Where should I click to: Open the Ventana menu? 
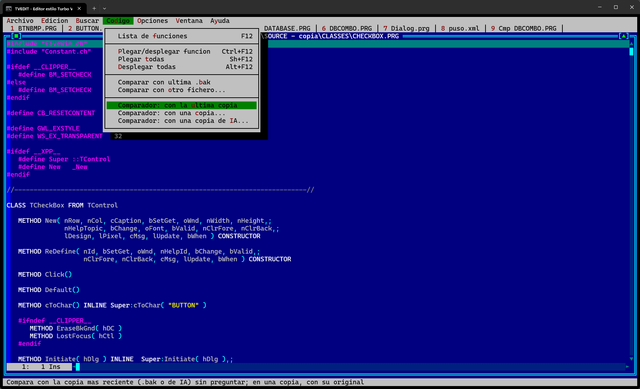tap(189, 20)
